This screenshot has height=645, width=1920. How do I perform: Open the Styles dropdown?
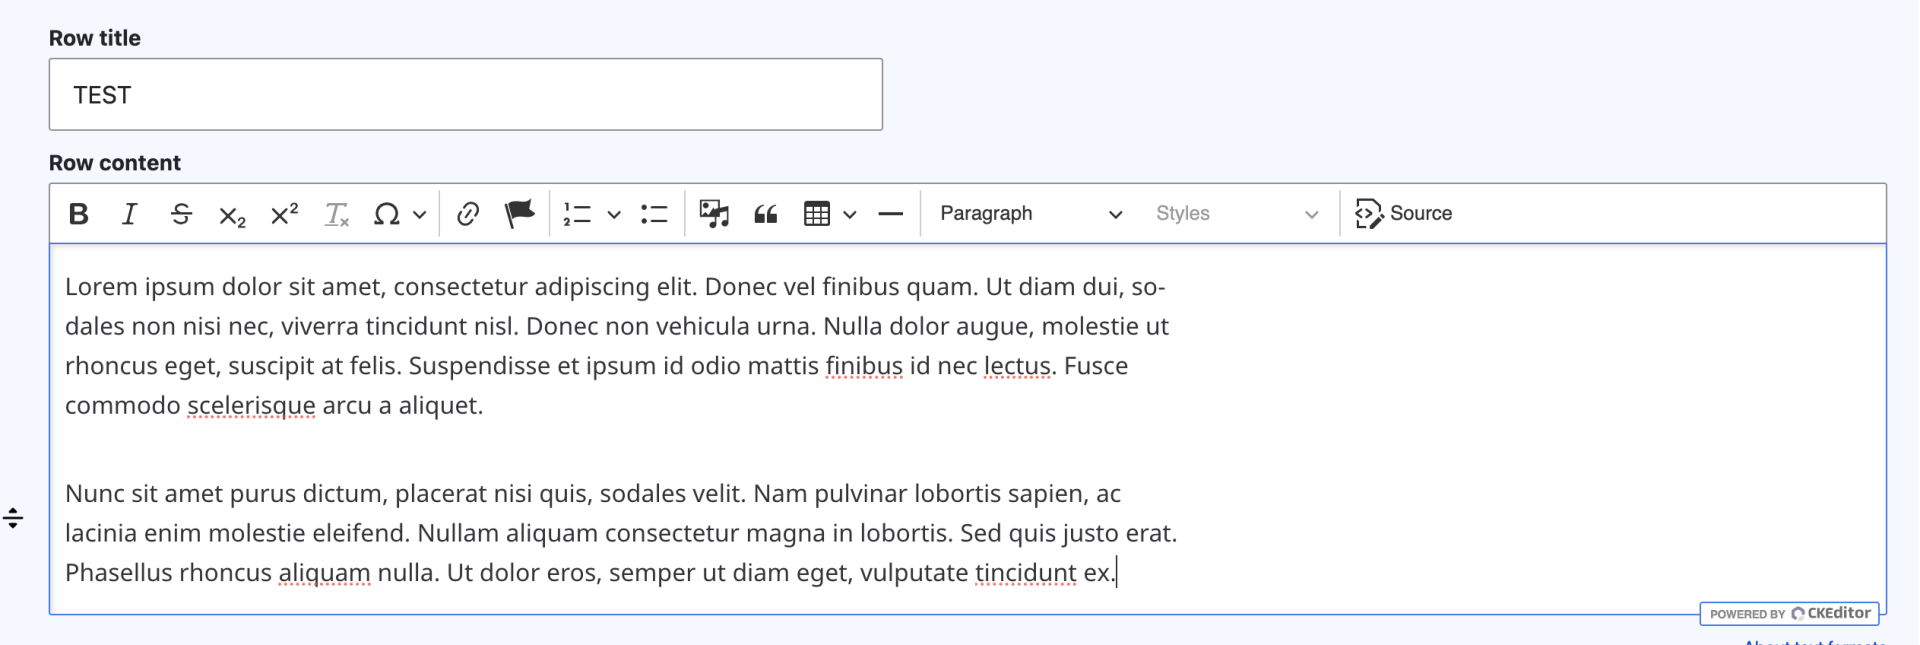1236,214
